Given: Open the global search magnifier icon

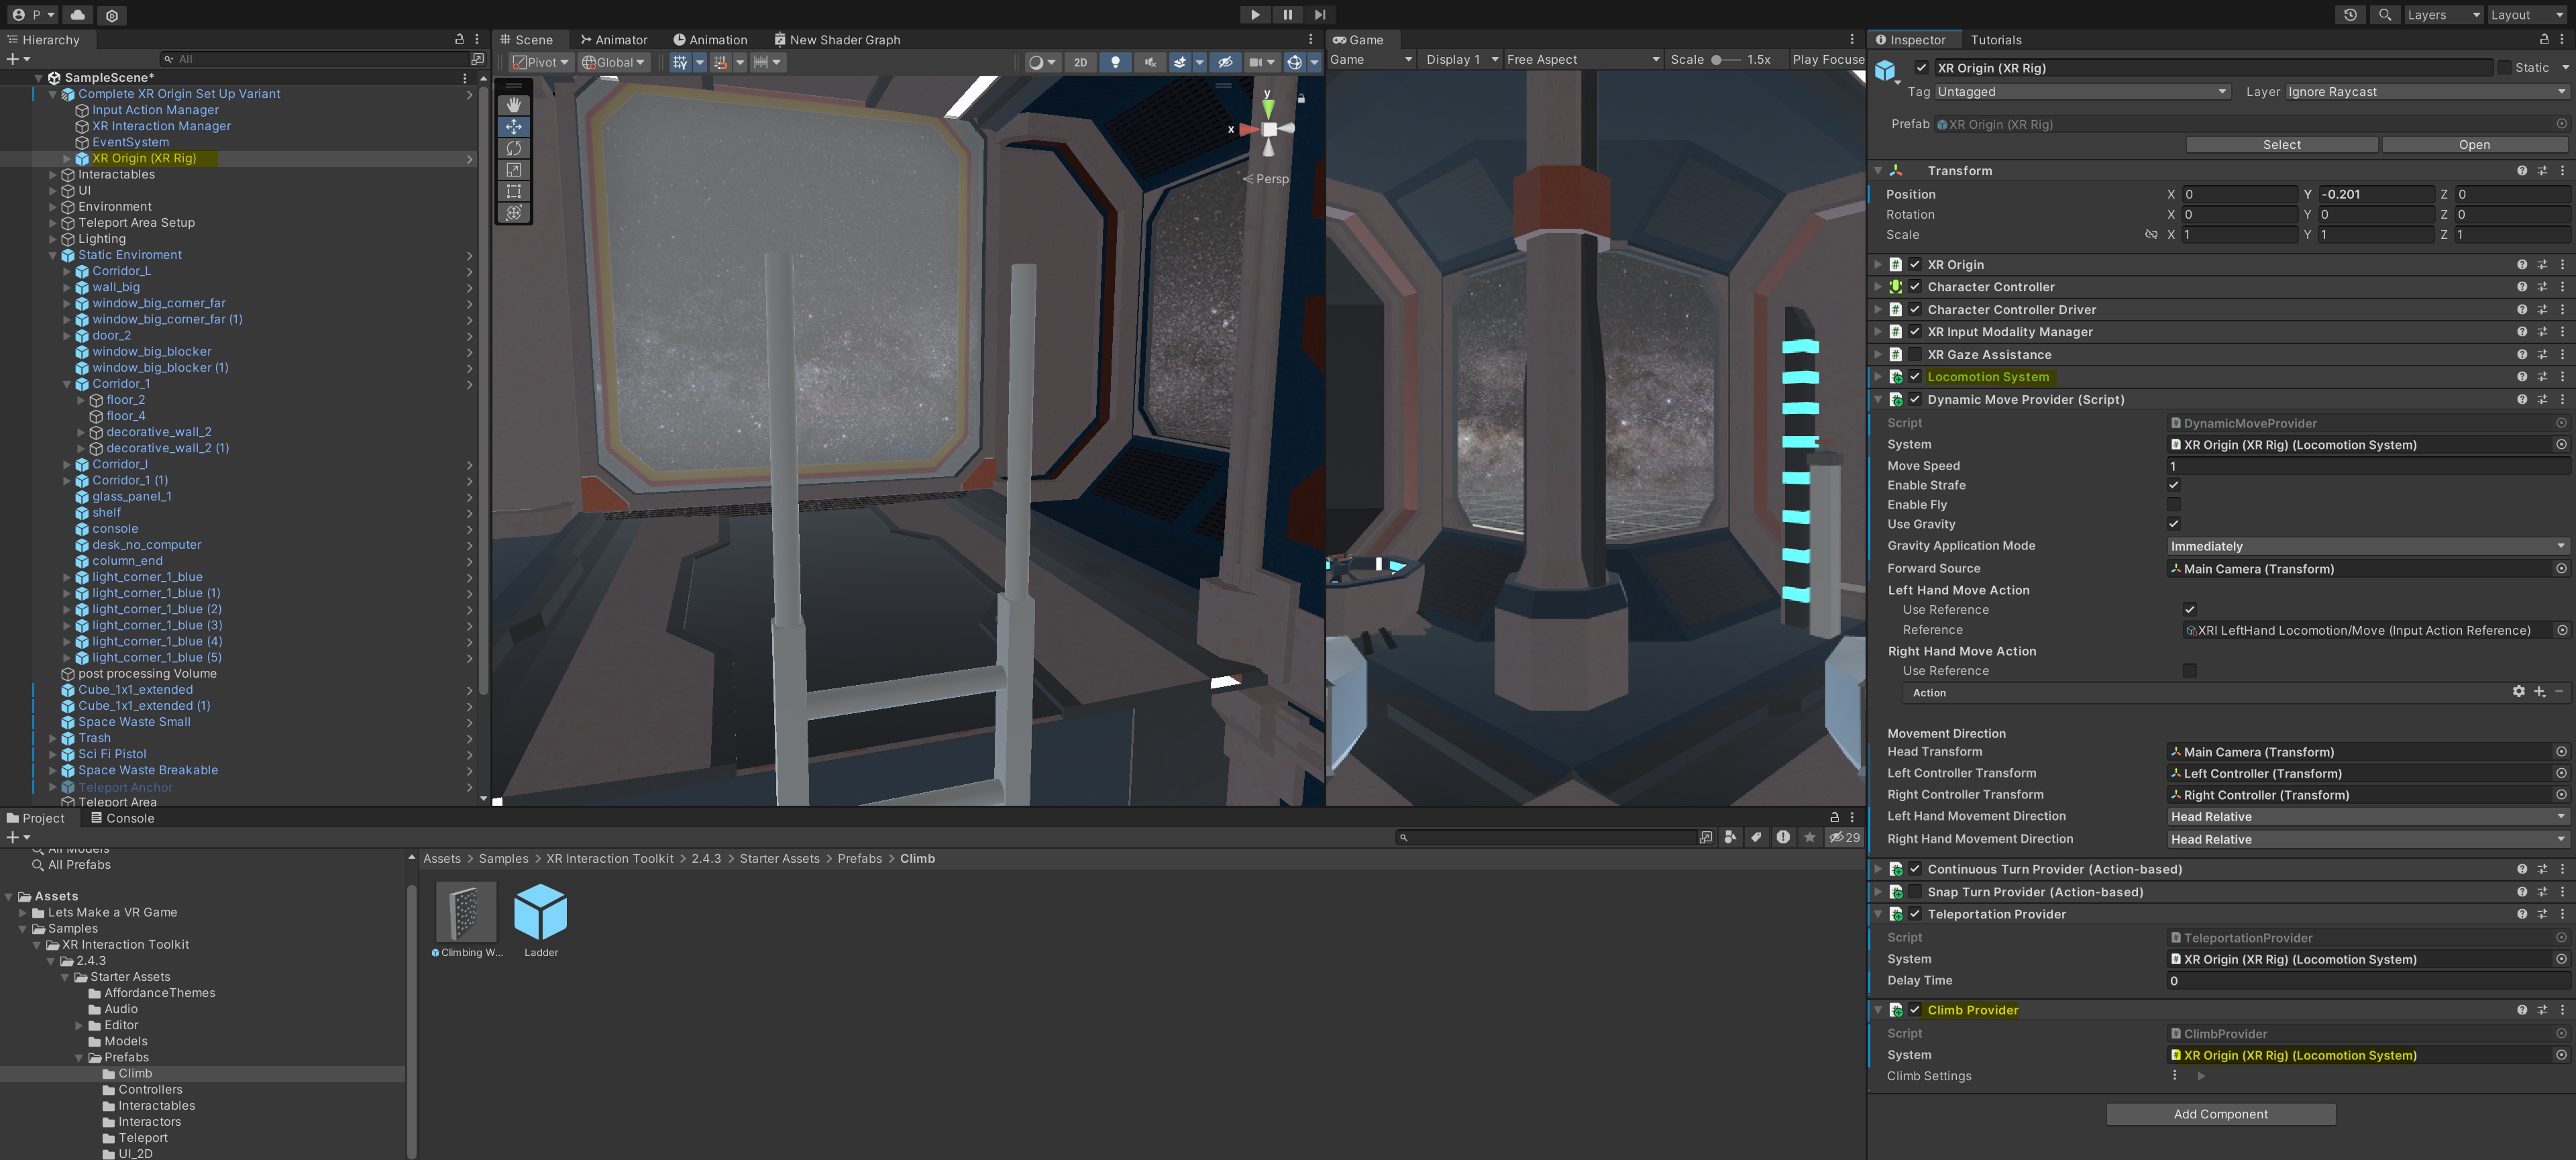Looking at the screenshot, I should 2384,15.
